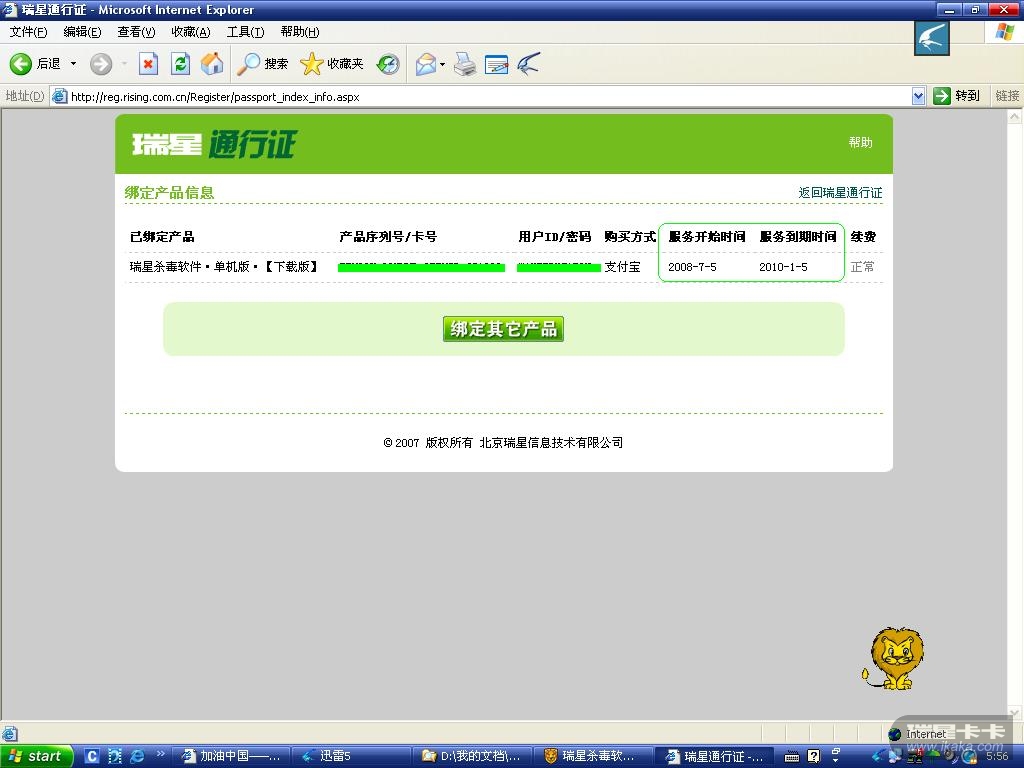Print page with printer icon
The width and height of the screenshot is (1024, 768).
[x=465, y=63]
